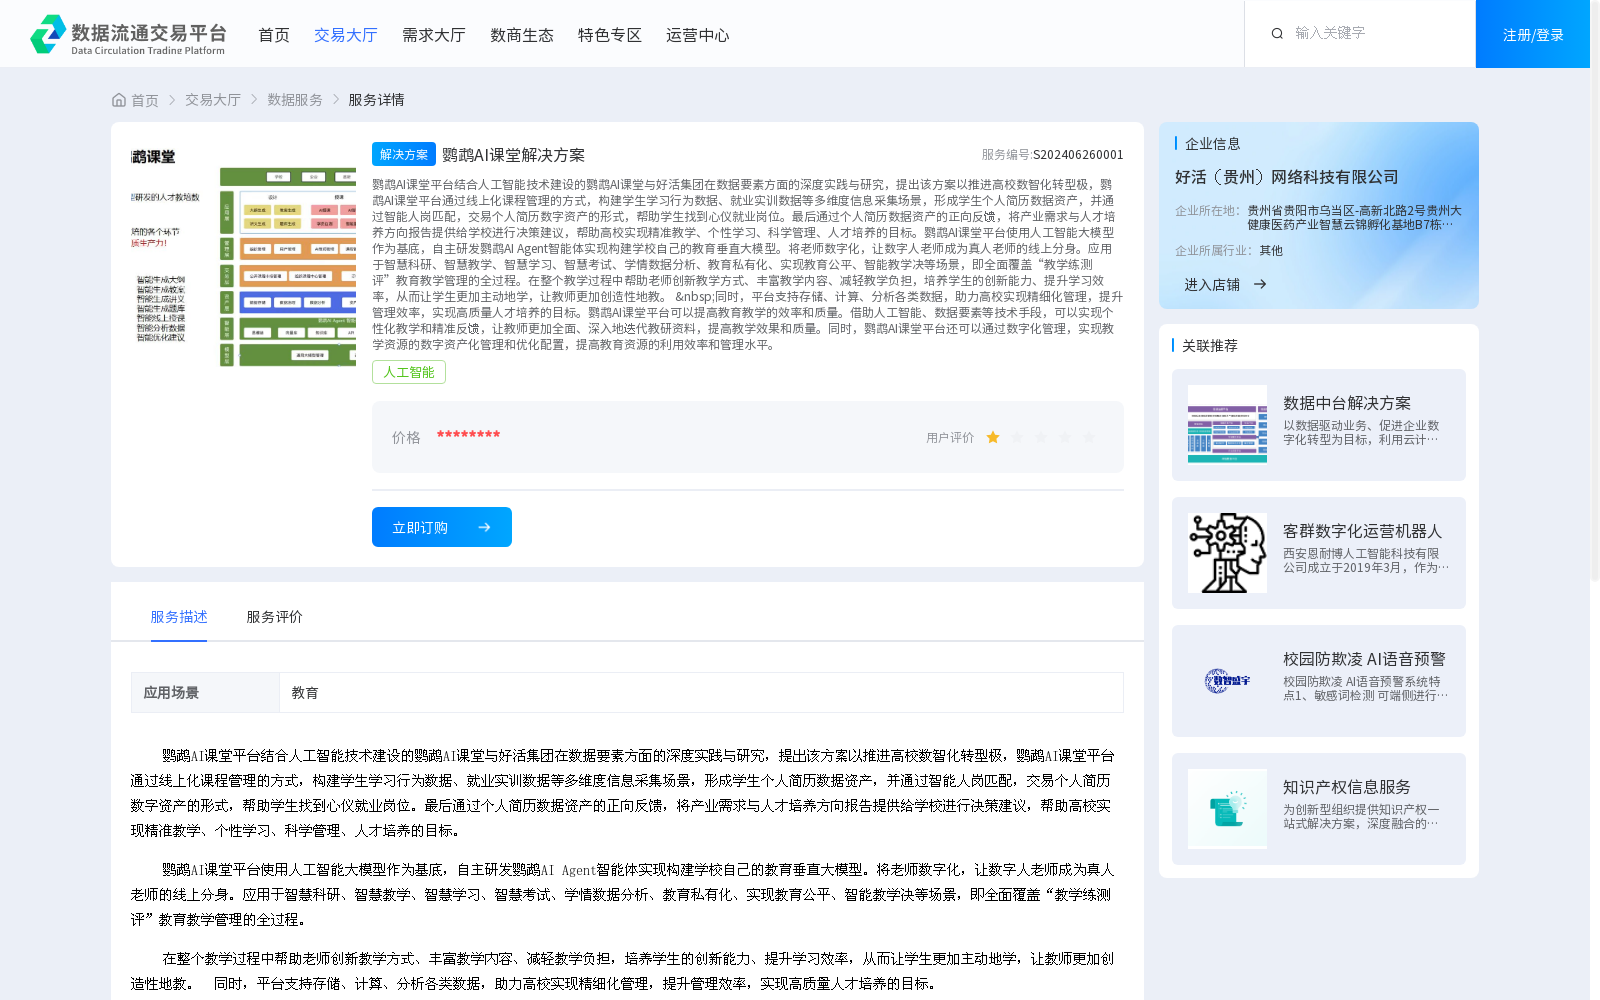Click the search magnifier icon
1600x1000 pixels.
pos(1277,33)
